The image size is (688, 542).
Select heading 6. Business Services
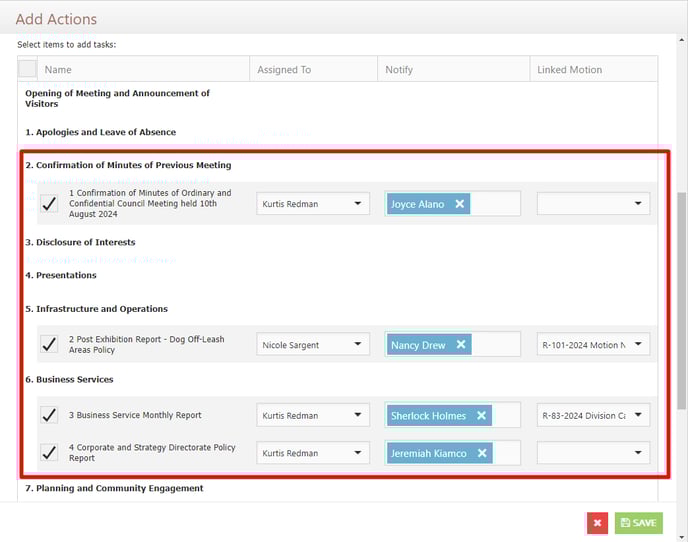69,380
